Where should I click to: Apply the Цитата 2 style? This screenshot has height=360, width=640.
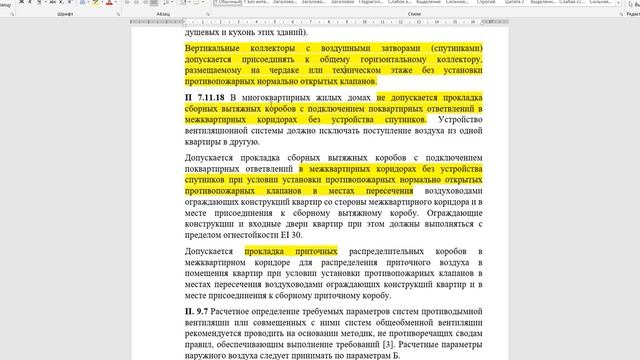click(x=514, y=2)
